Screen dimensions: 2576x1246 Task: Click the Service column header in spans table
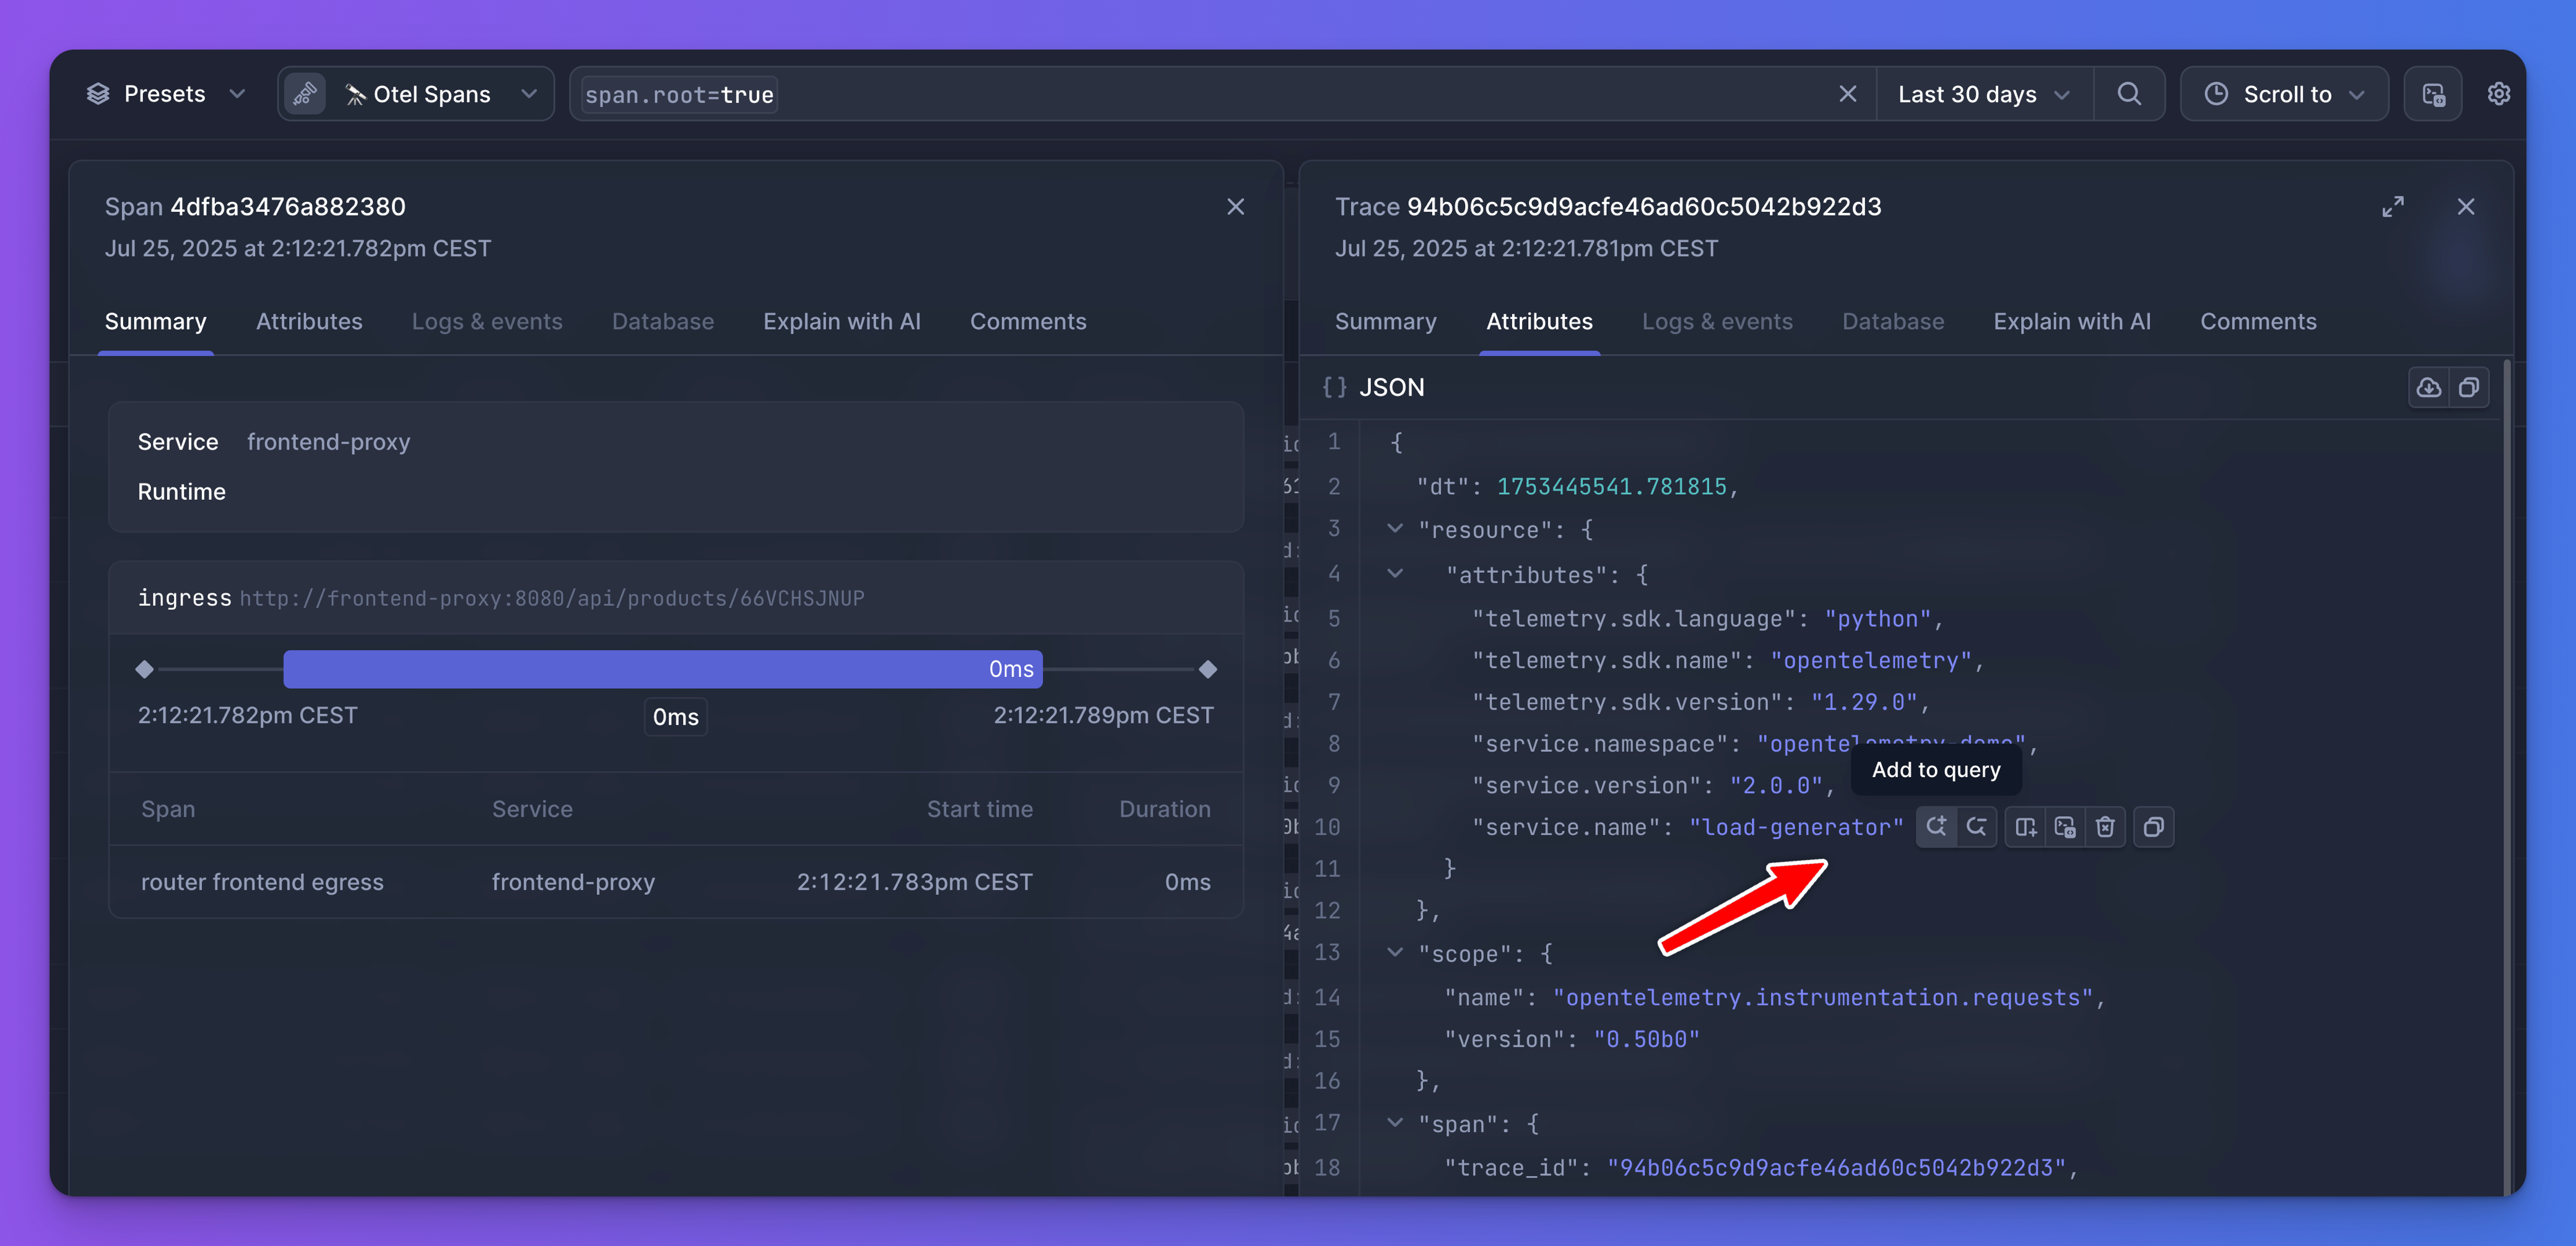pyautogui.click(x=532, y=809)
